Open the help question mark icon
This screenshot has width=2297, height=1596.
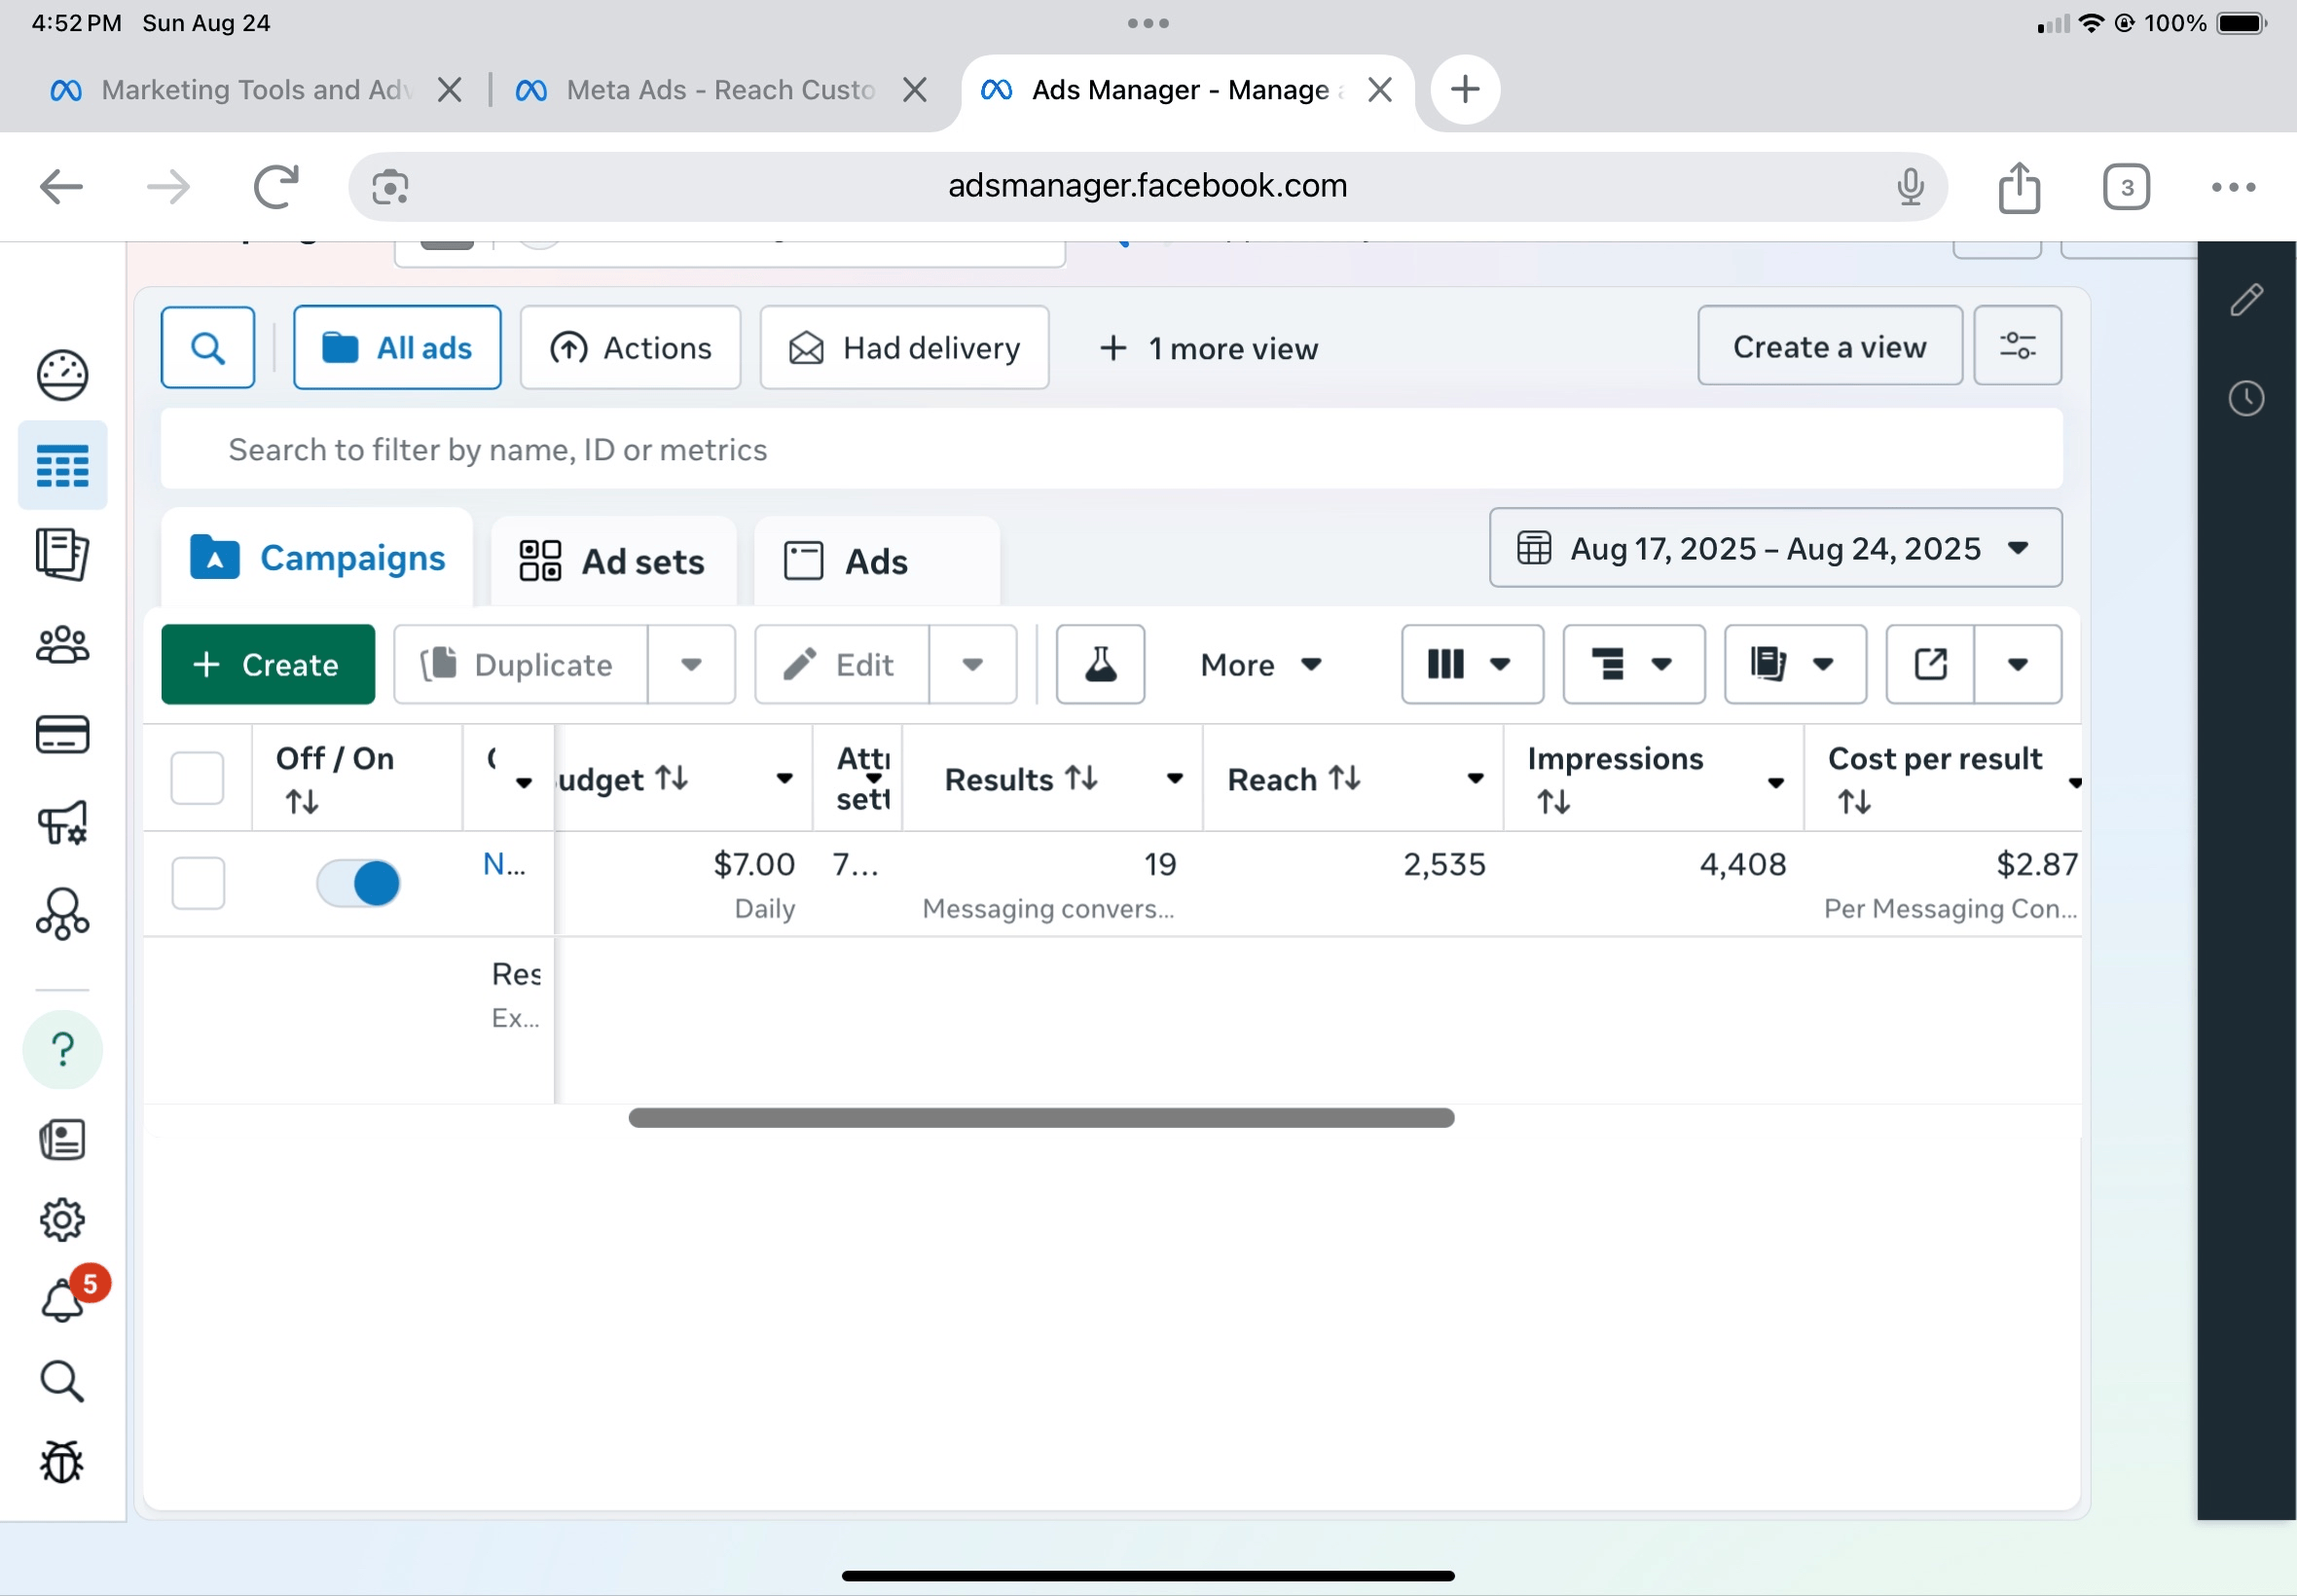[x=62, y=1050]
